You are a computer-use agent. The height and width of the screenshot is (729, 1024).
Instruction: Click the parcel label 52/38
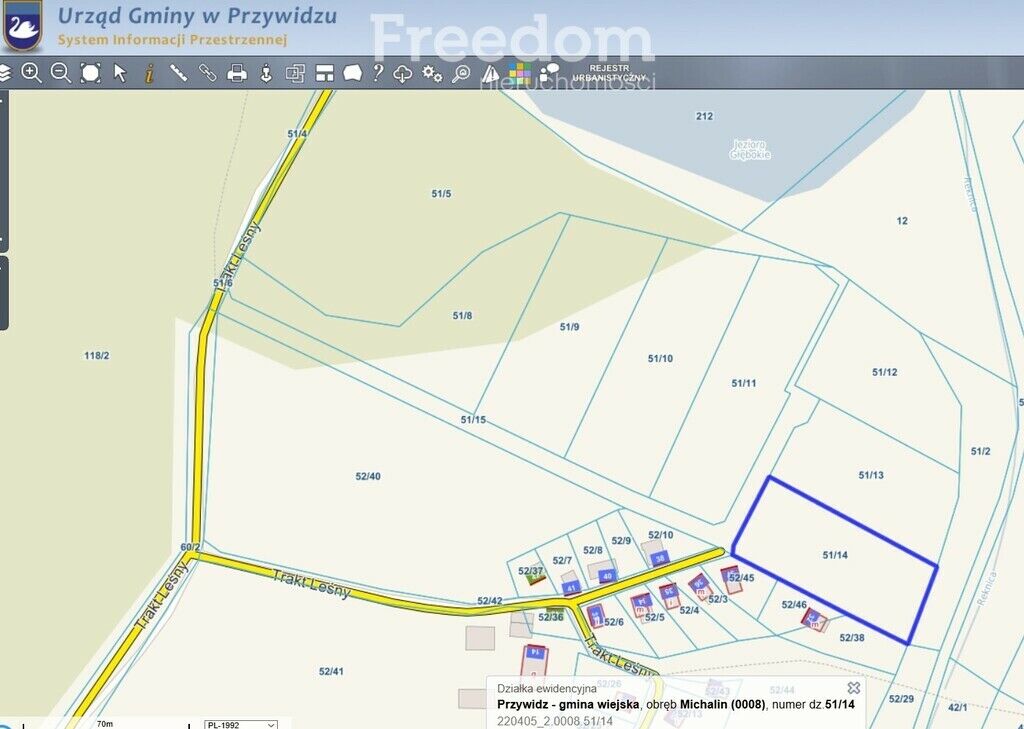click(x=852, y=638)
